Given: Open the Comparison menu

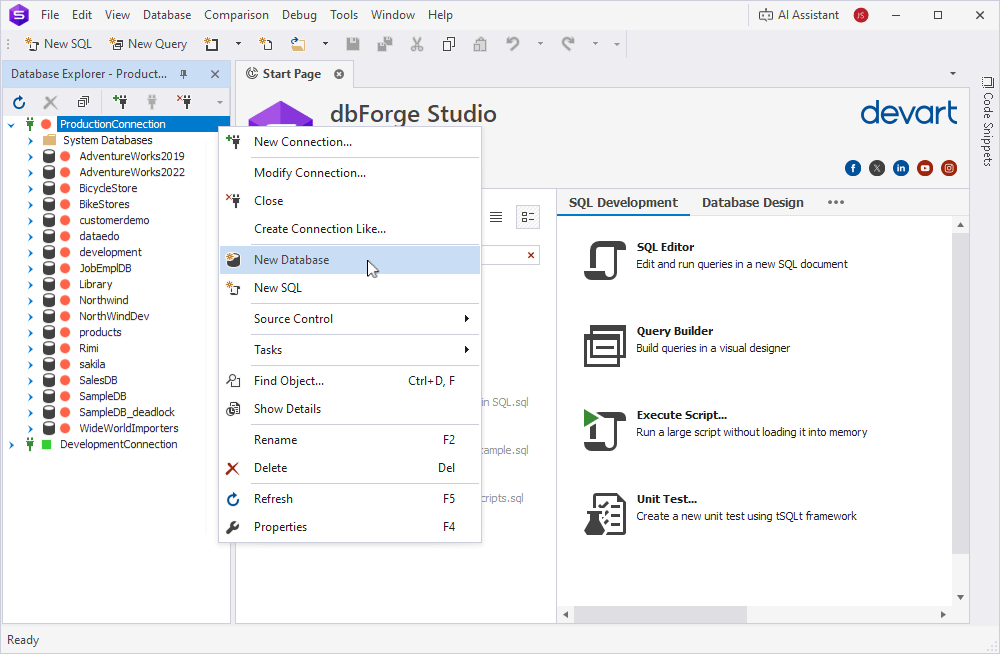Looking at the screenshot, I should tap(236, 15).
